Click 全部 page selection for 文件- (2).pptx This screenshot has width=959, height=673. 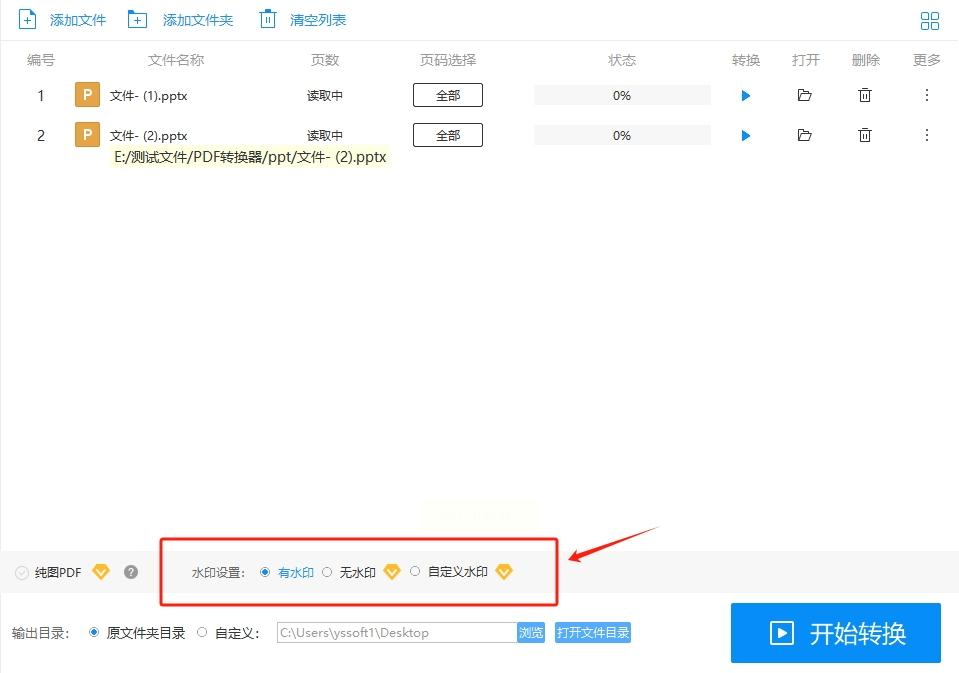[x=448, y=135]
